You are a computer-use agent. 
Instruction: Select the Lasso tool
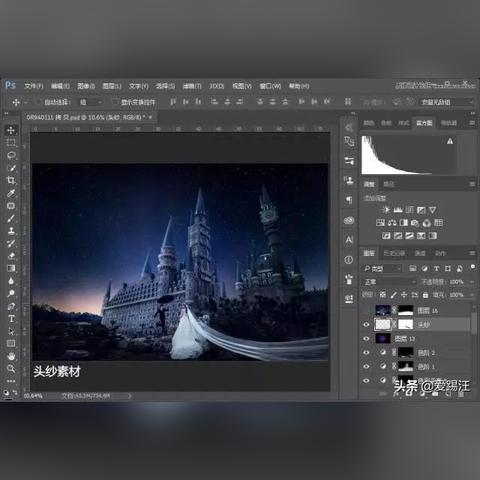click(11, 155)
